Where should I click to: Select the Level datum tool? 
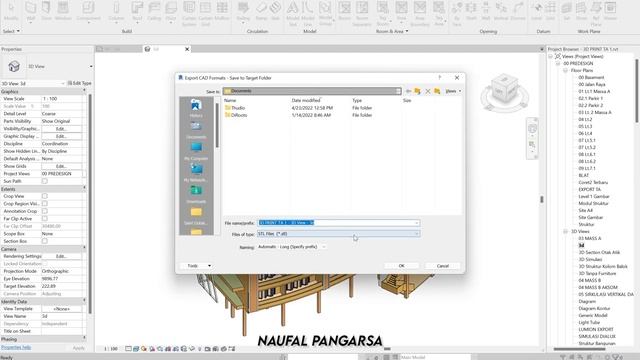click(537, 11)
